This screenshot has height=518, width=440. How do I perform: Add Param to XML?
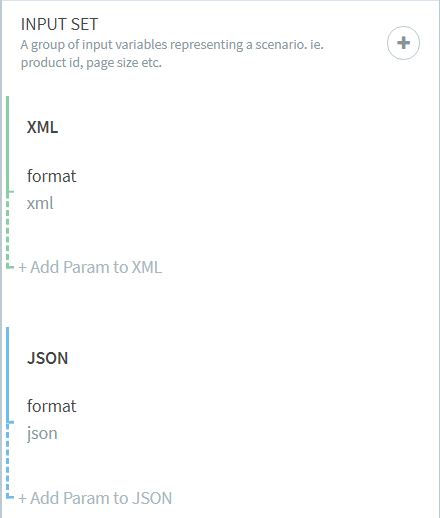tap(90, 267)
